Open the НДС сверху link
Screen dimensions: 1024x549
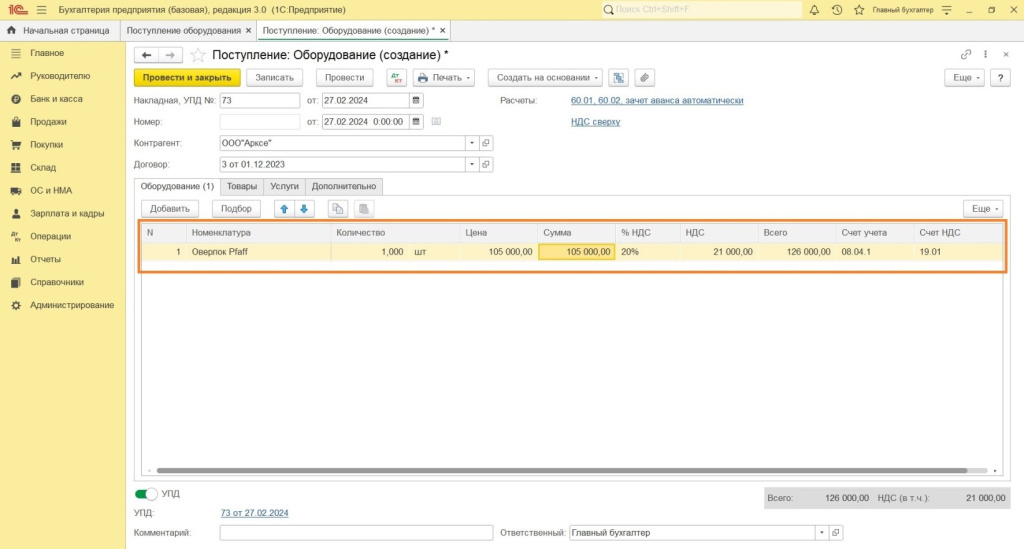pyautogui.click(x=595, y=122)
